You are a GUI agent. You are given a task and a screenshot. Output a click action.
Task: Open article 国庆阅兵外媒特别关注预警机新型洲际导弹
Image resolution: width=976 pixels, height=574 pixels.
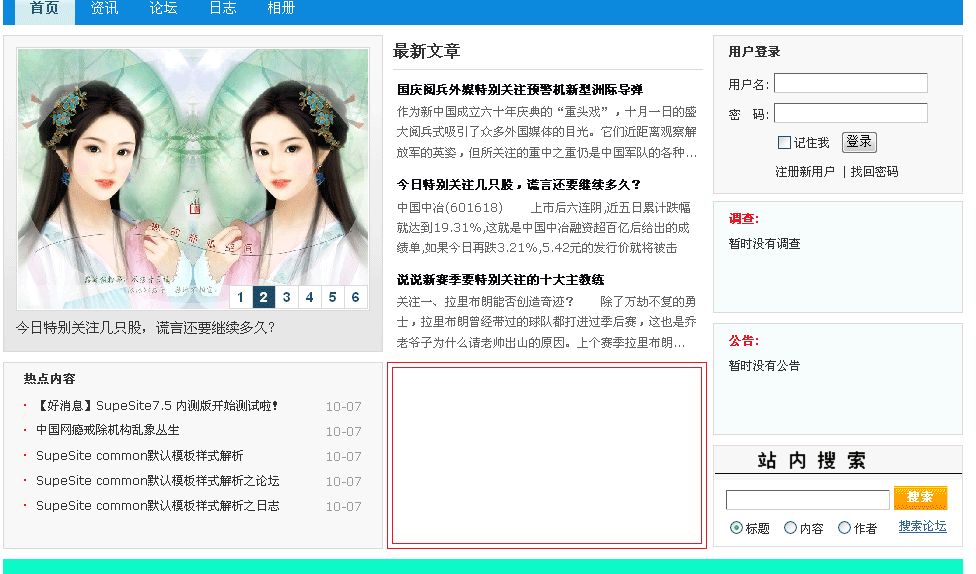(x=520, y=90)
